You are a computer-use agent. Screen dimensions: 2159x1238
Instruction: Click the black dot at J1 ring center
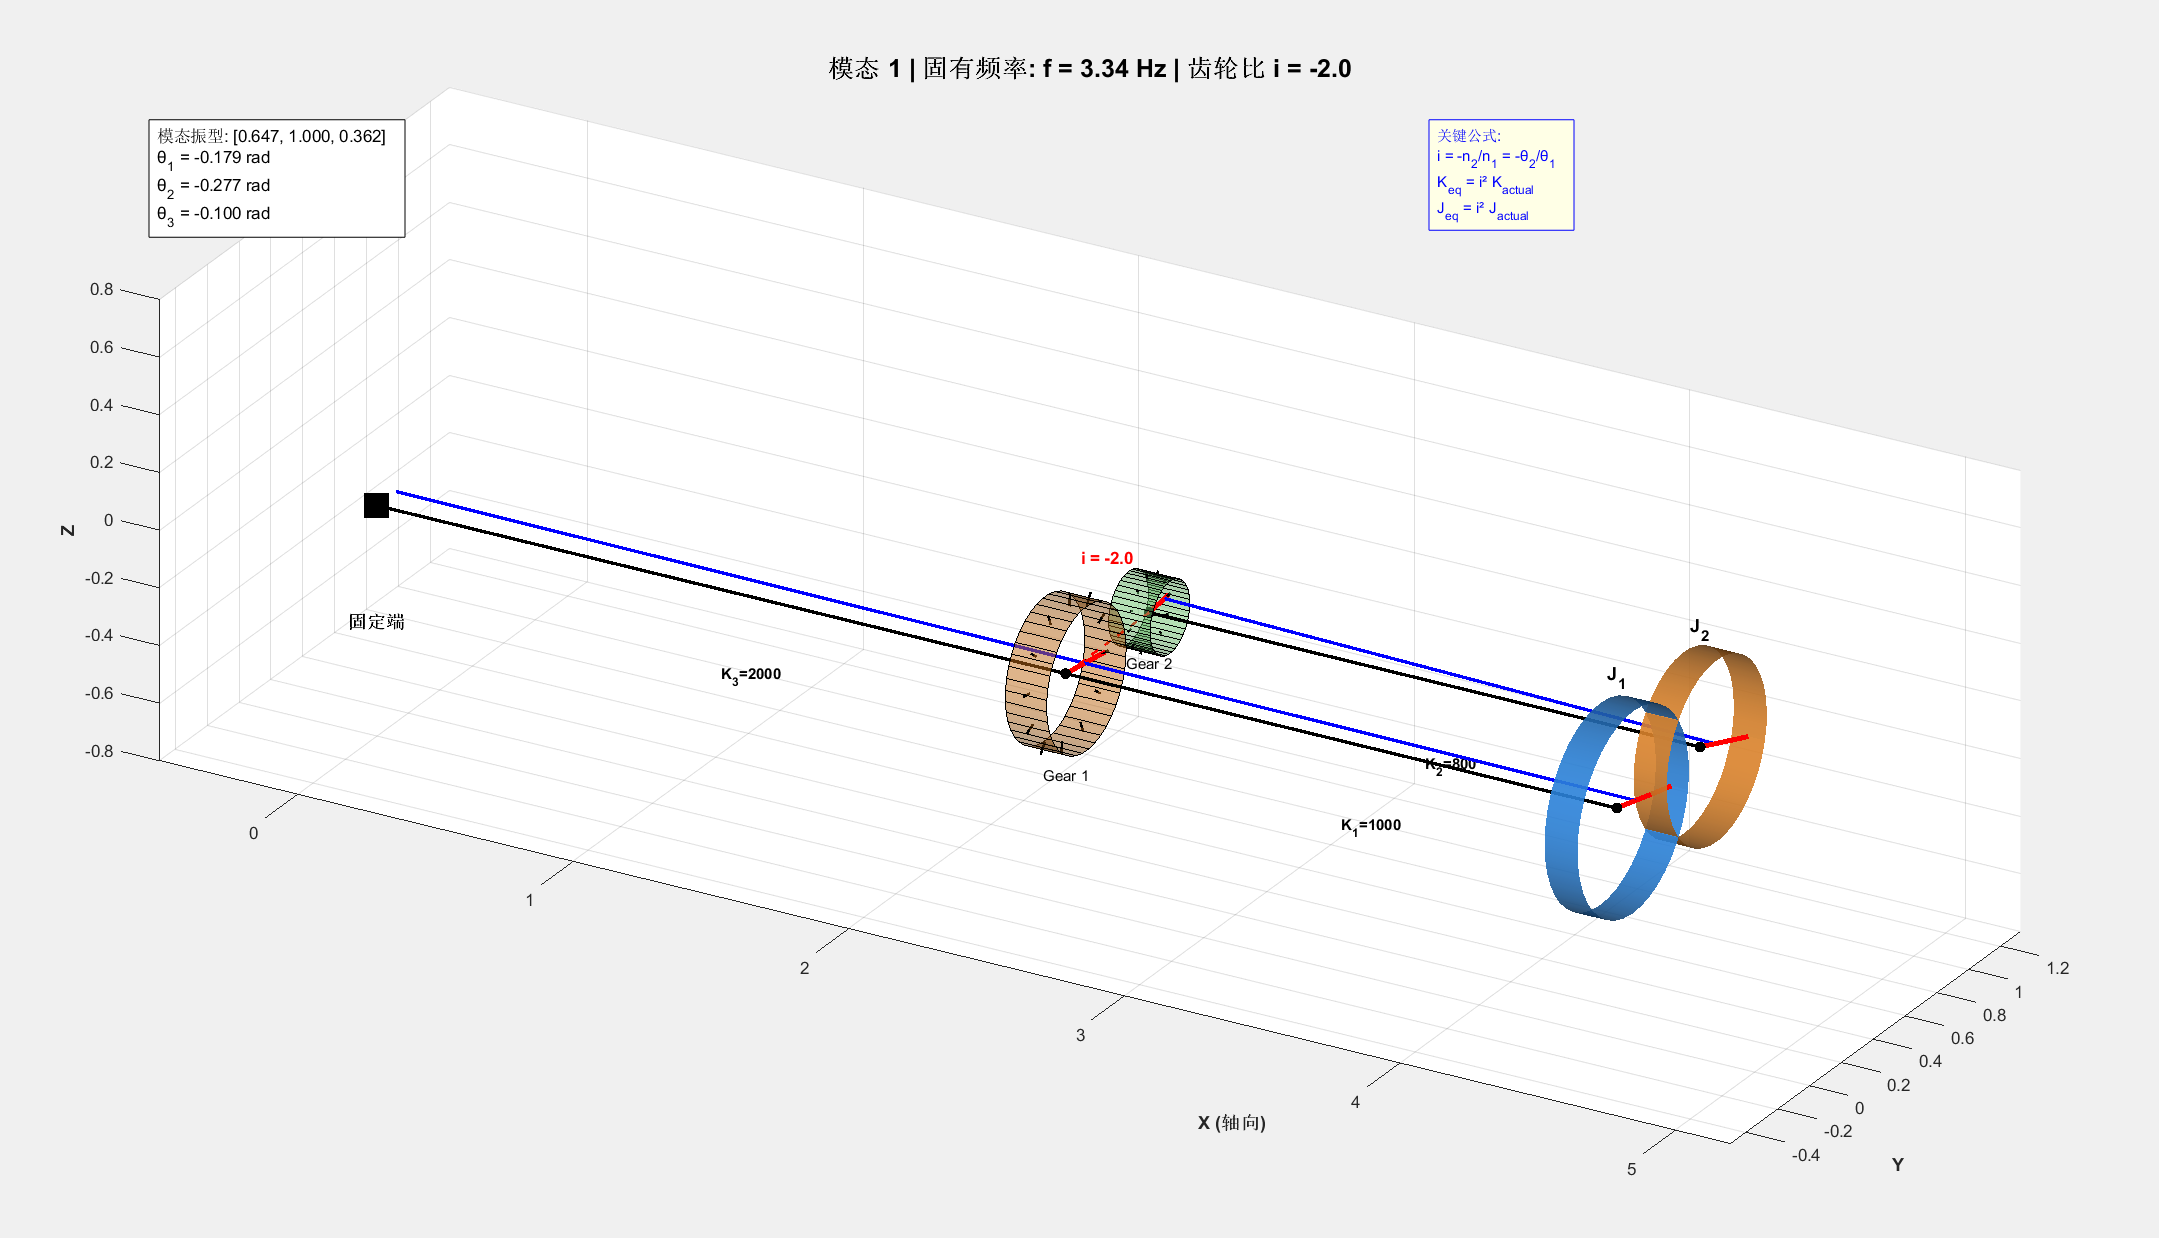pos(1616,807)
